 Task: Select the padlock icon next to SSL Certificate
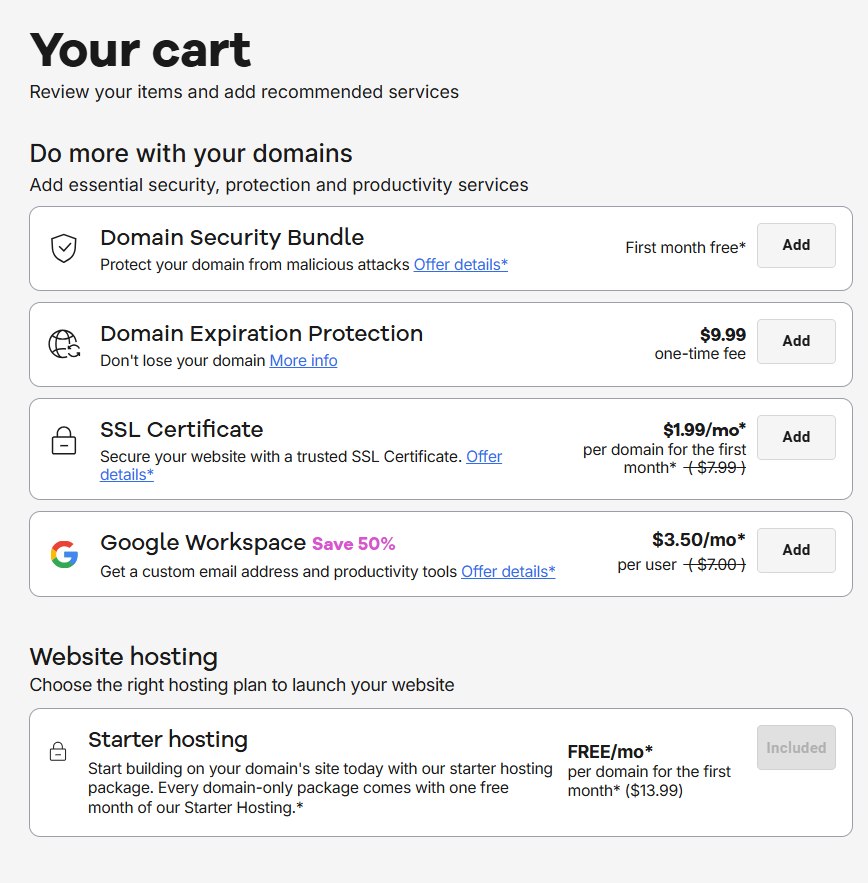[x=64, y=440]
